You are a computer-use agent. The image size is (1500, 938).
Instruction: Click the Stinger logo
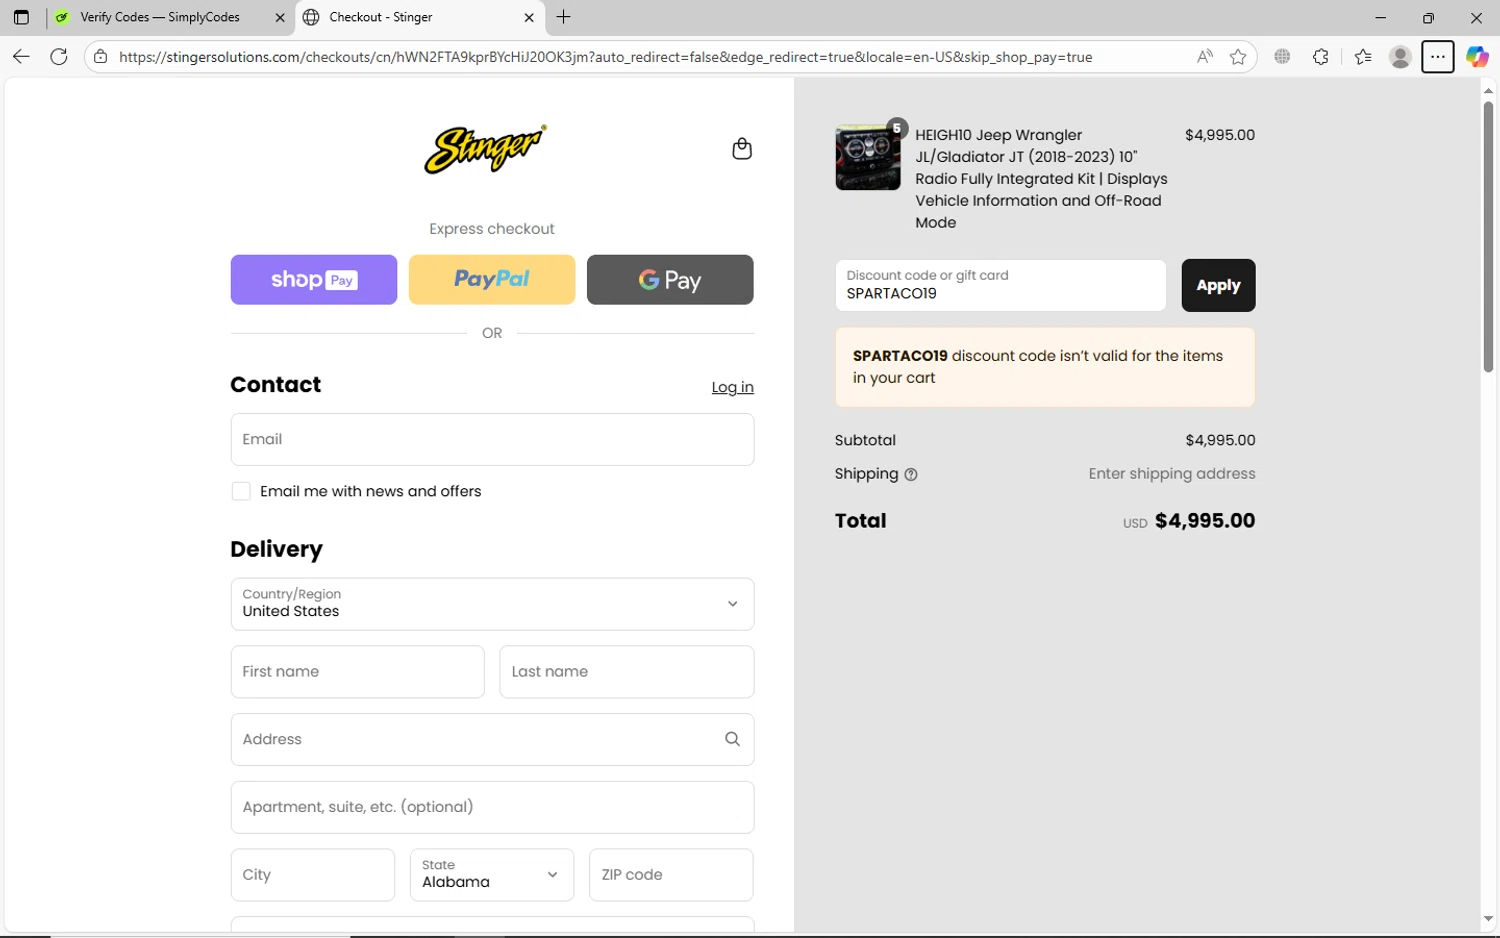click(485, 149)
